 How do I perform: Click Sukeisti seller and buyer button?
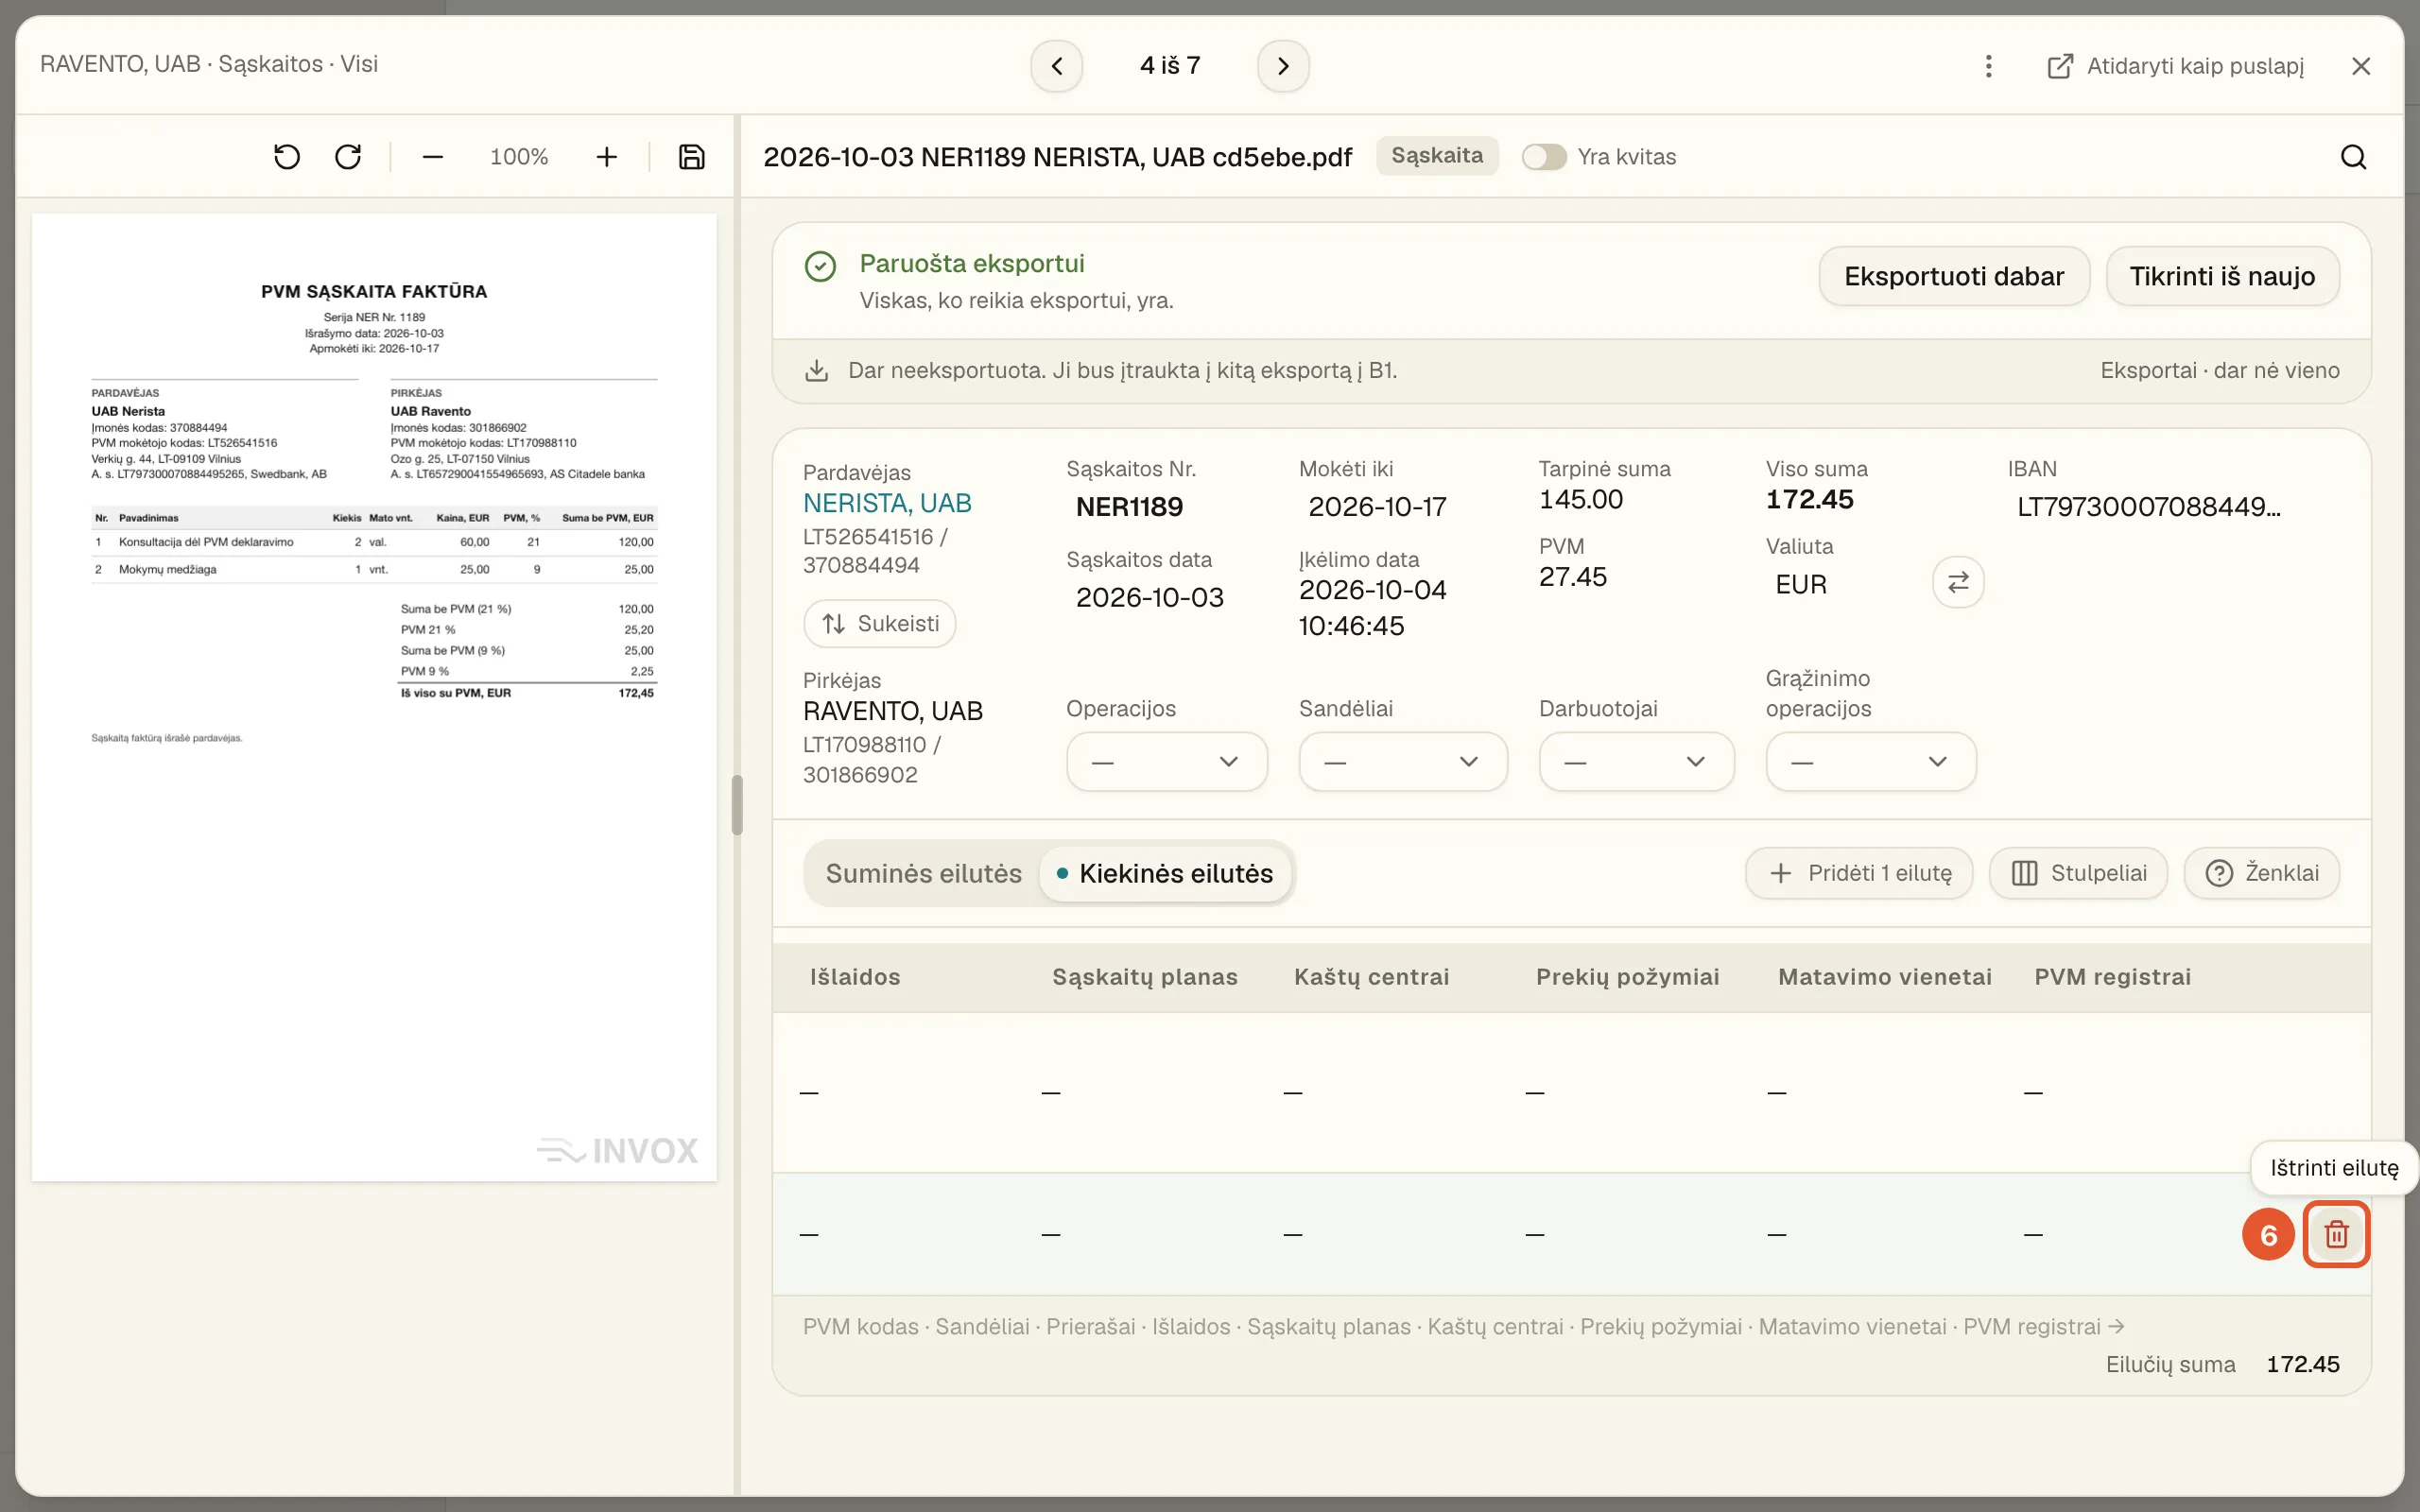pyautogui.click(x=879, y=624)
